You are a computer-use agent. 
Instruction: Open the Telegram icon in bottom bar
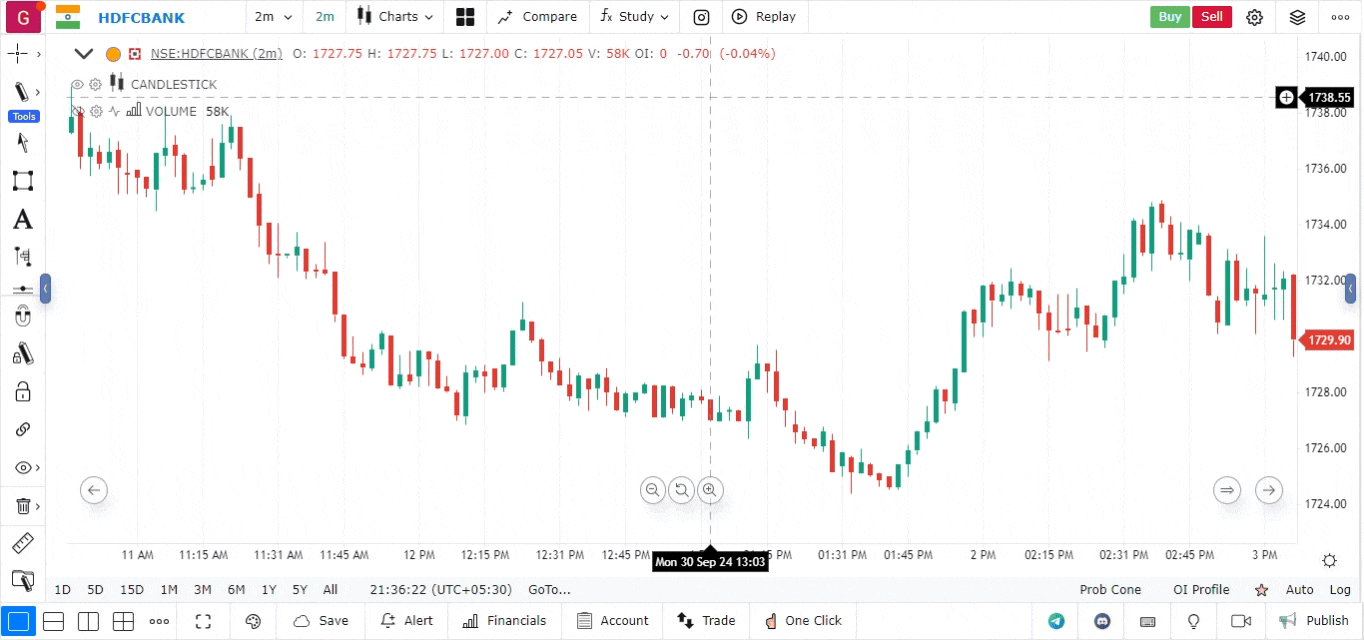pos(1056,621)
